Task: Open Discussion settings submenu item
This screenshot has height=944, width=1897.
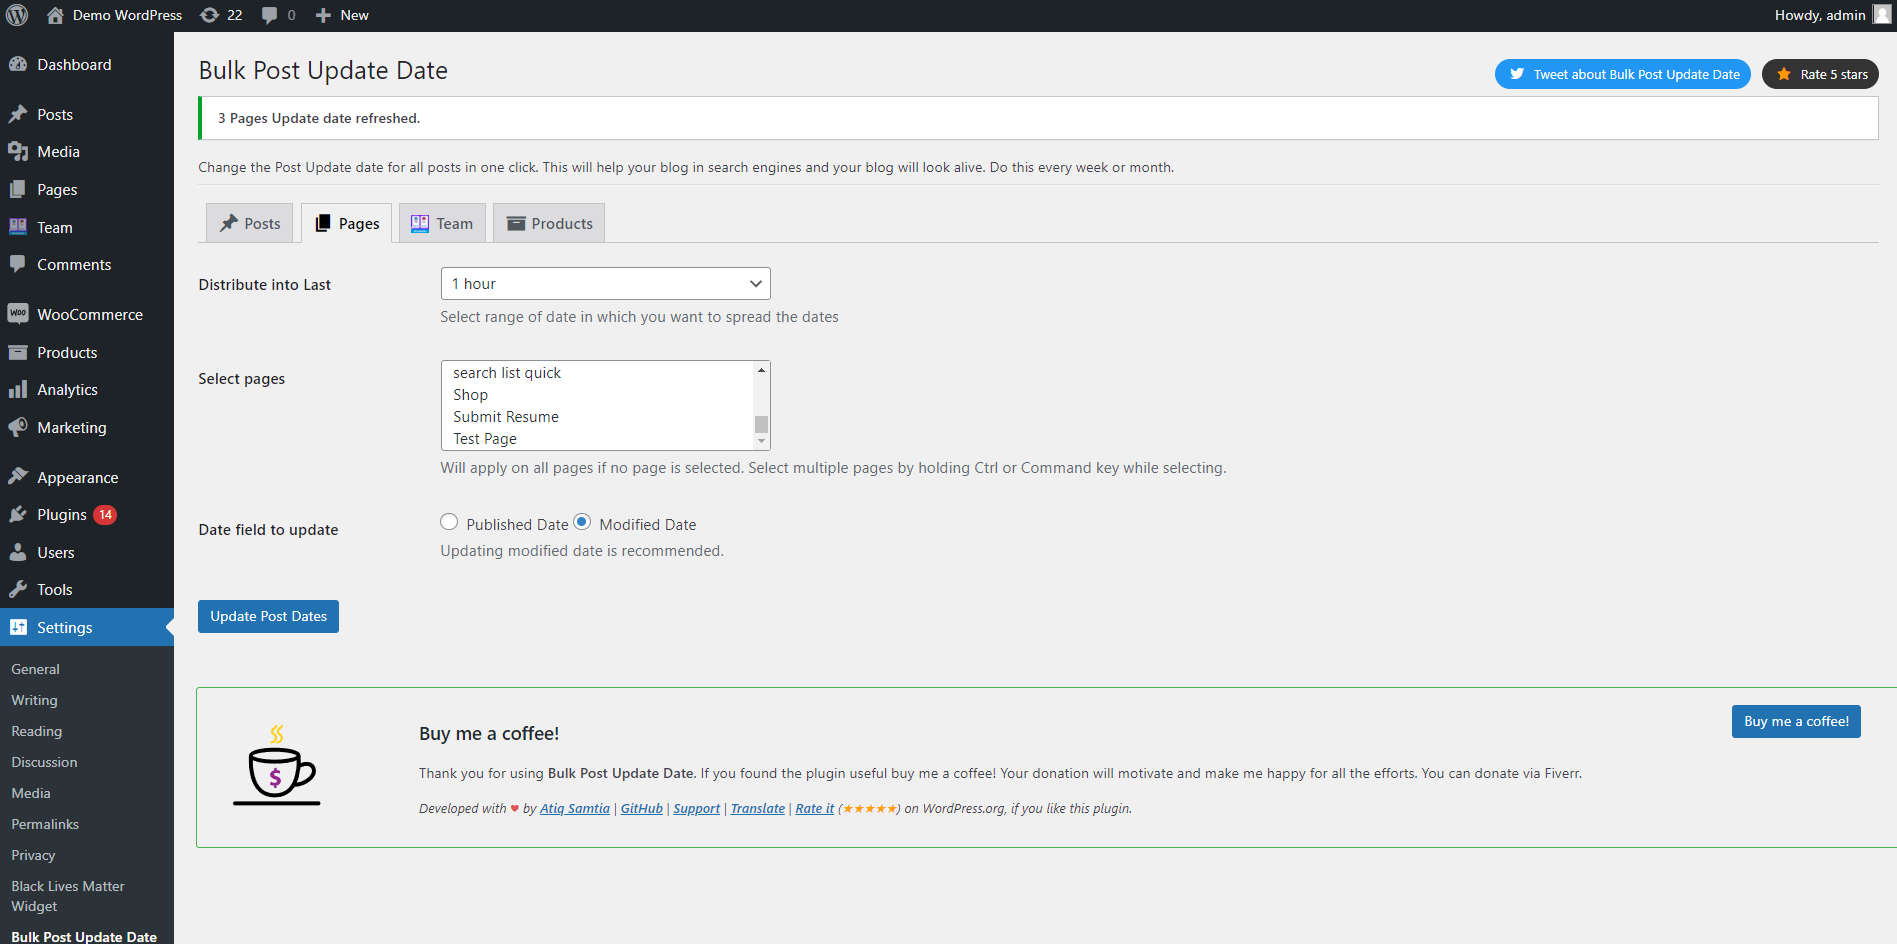Action: (x=44, y=762)
